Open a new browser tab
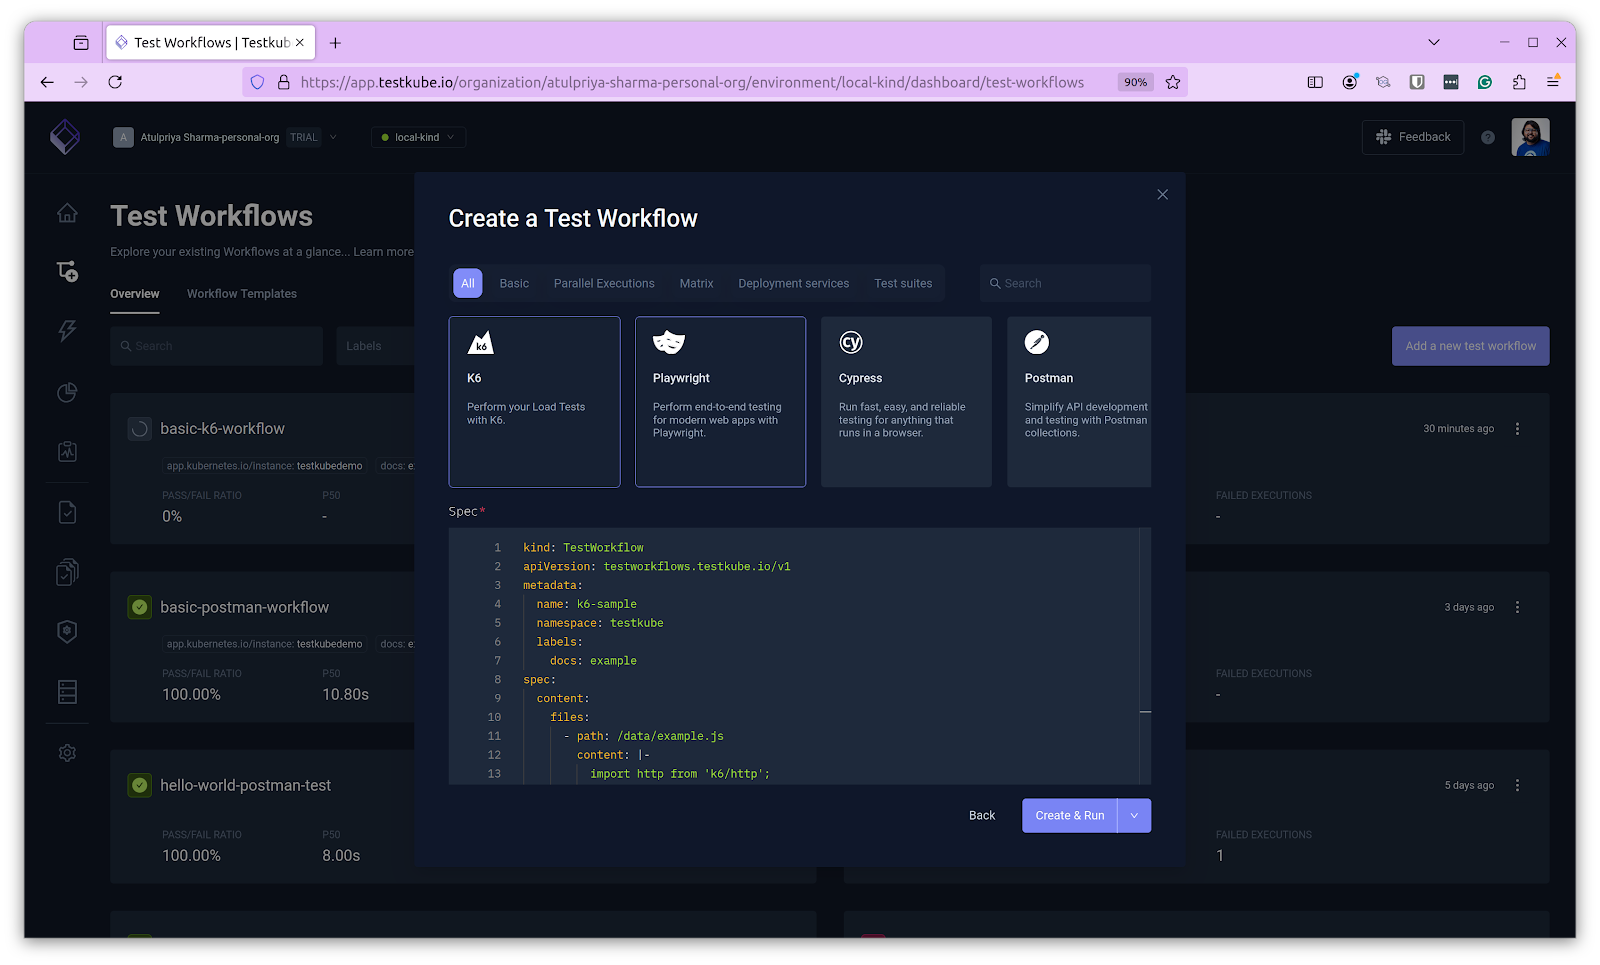This screenshot has width=1600, height=965. 335,43
